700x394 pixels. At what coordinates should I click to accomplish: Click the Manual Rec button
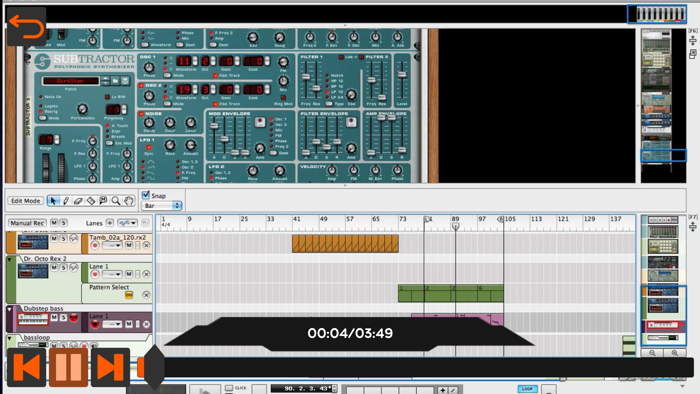[x=27, y=223]
